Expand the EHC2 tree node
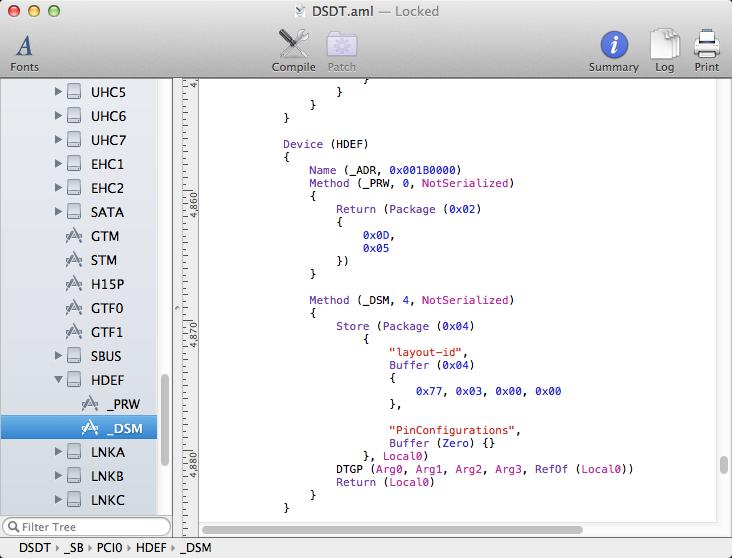Viewport: 732px width, 558px height. 58,188
